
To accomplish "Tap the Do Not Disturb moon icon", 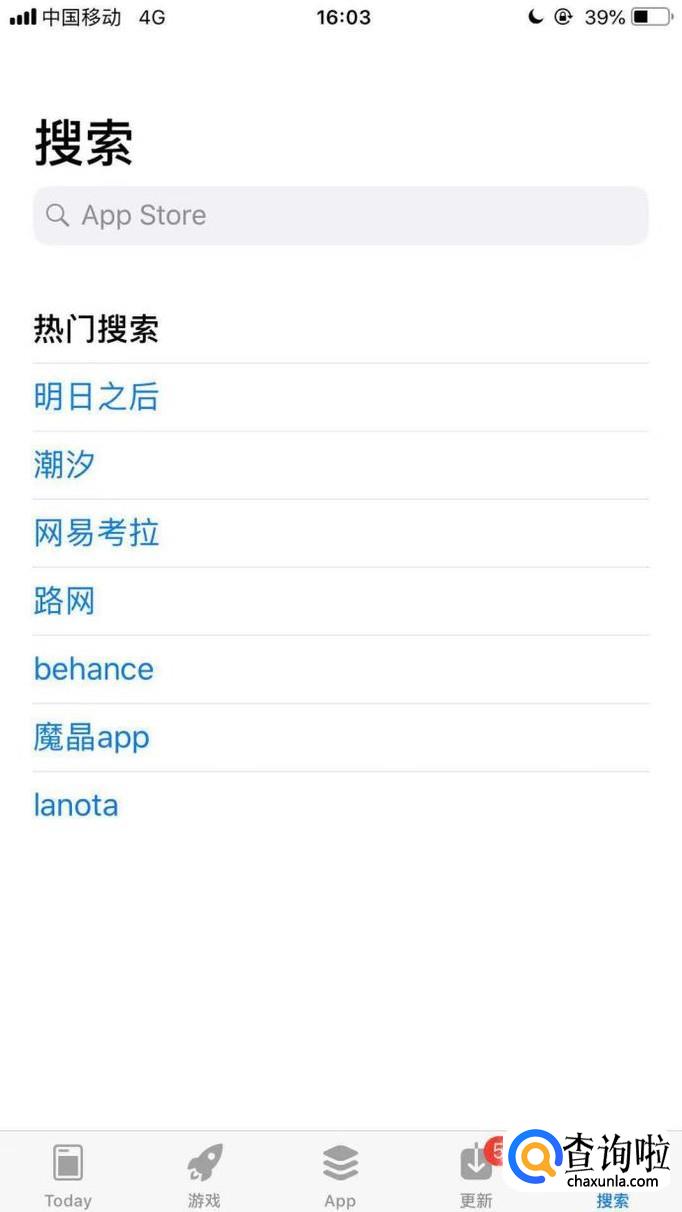I will 537,17.
